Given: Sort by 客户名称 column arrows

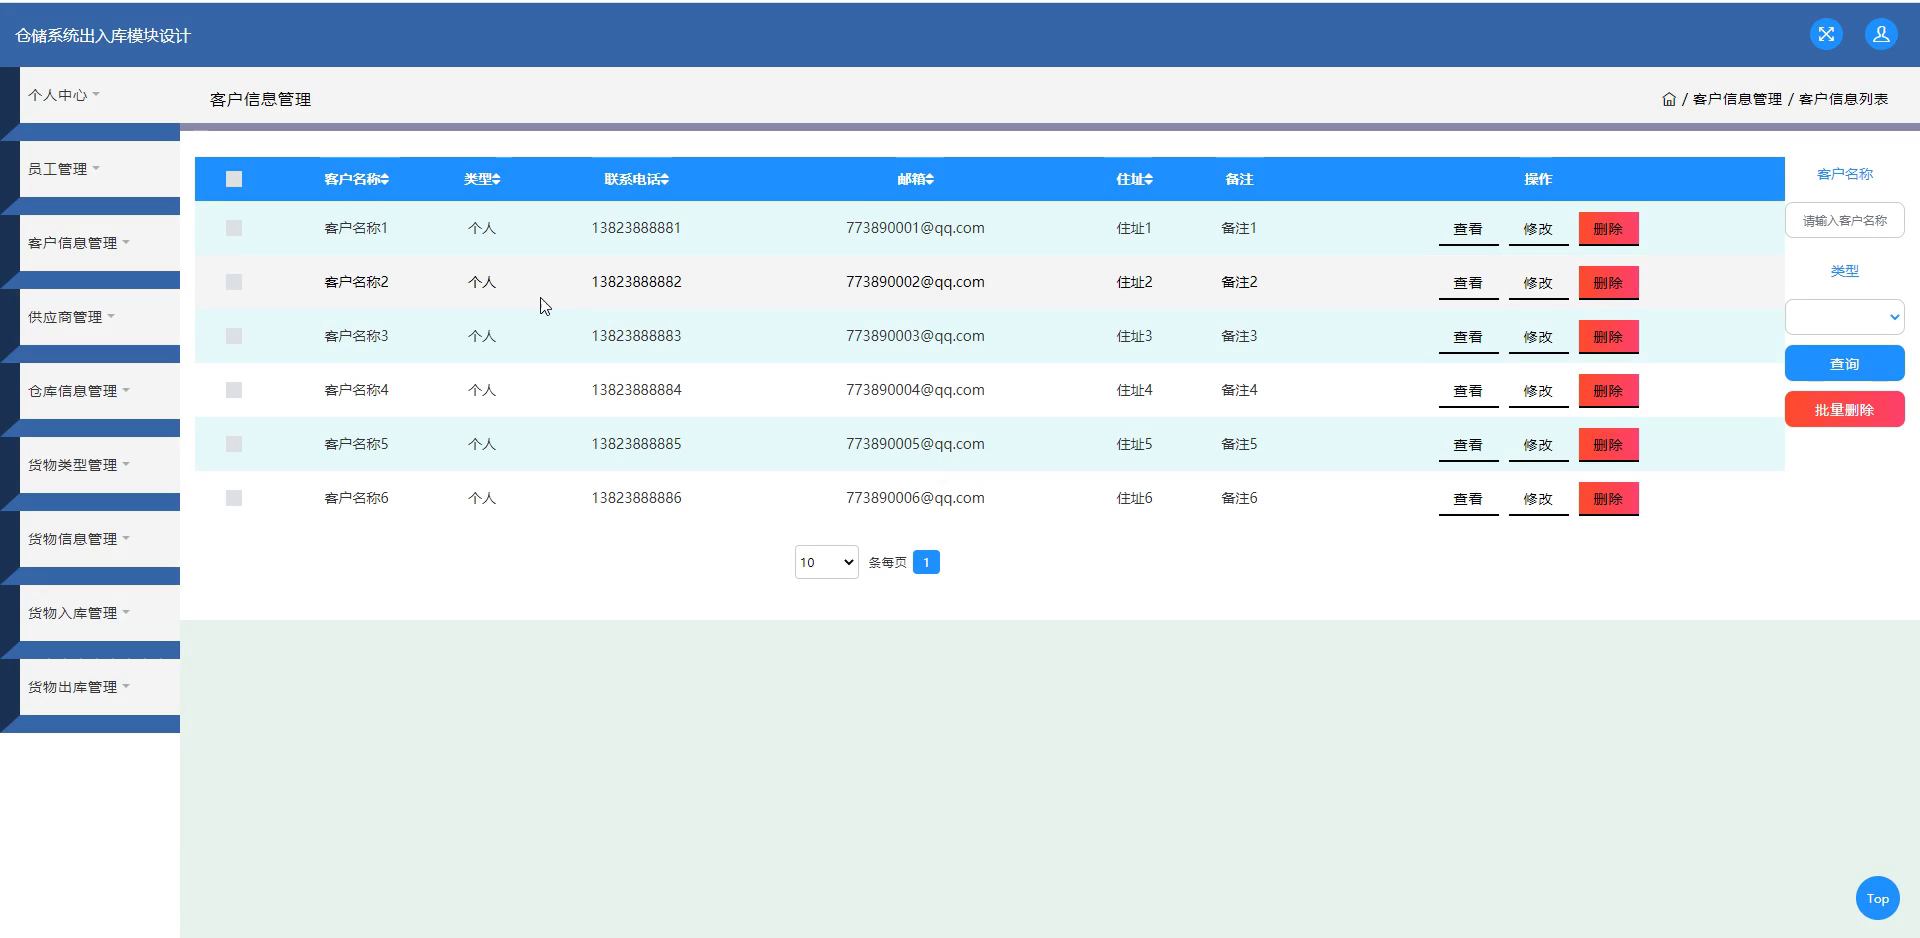Looking at the screenshot, I should coord(385,179).
